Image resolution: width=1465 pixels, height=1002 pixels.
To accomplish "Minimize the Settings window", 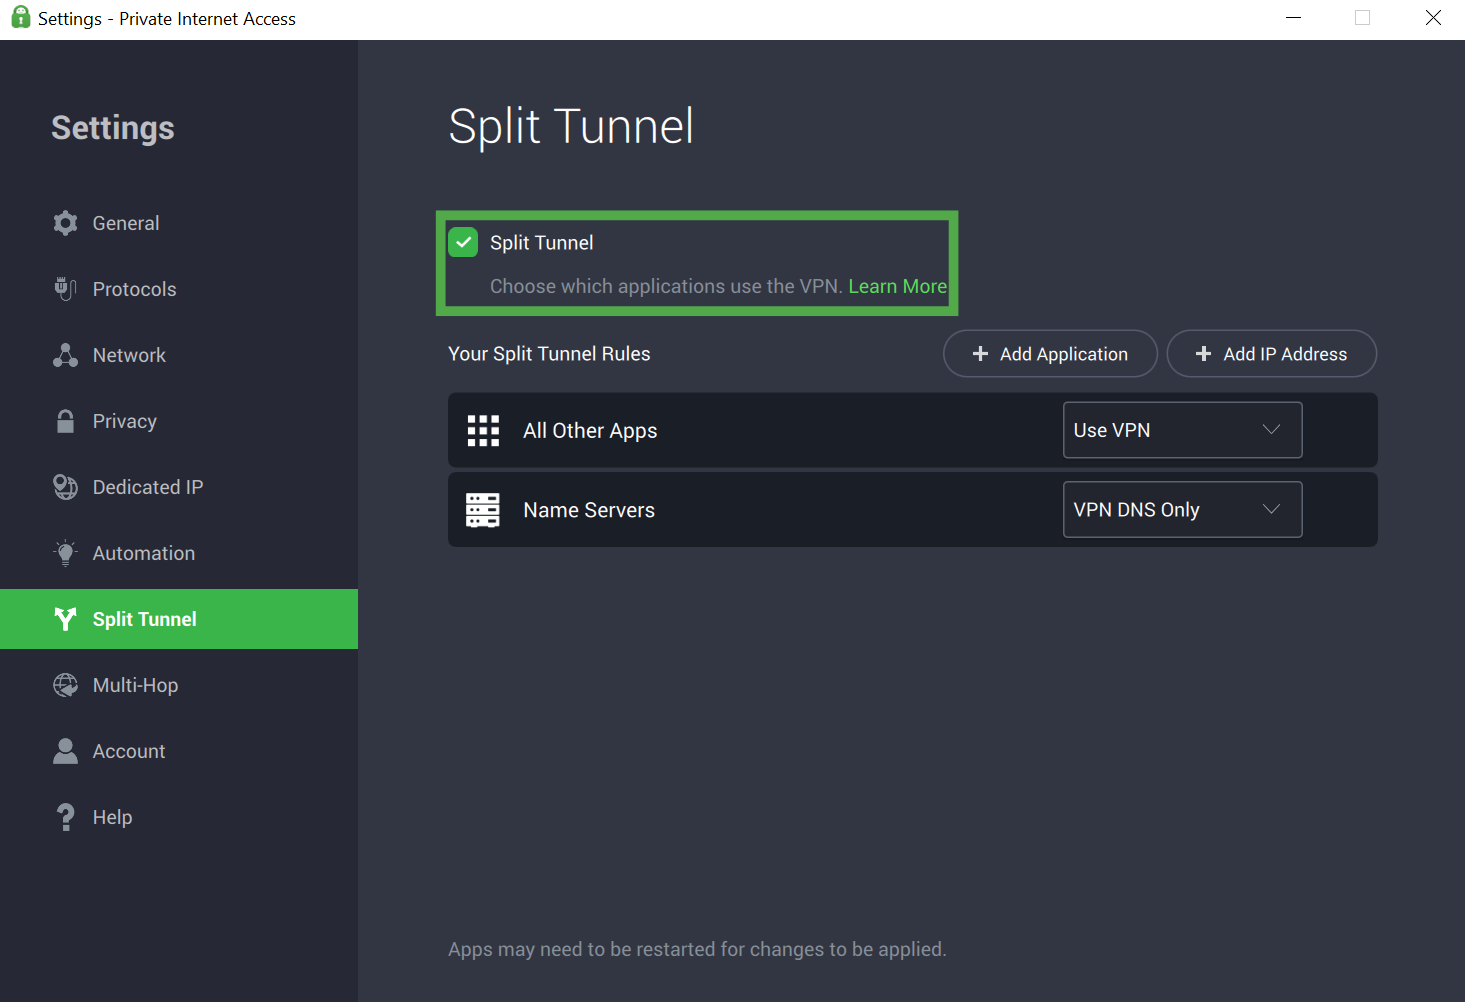I will (1293, 18).
